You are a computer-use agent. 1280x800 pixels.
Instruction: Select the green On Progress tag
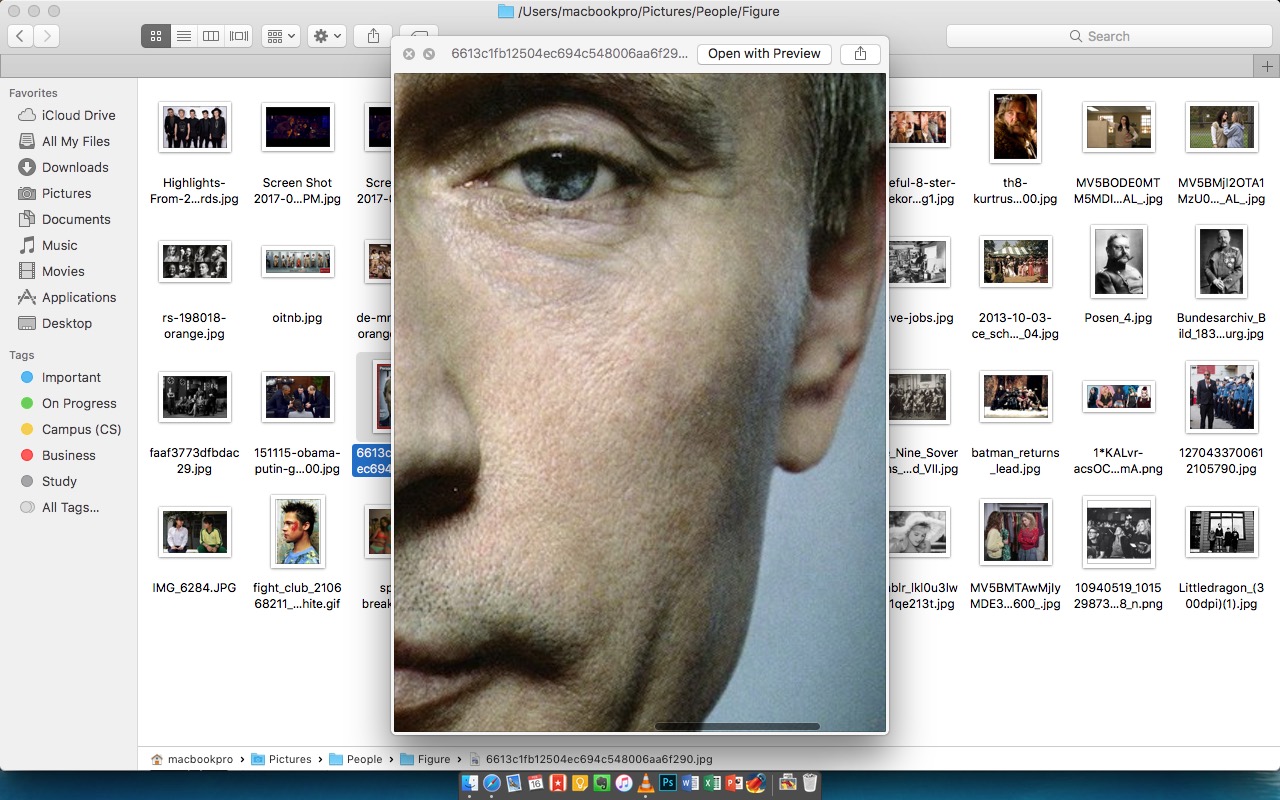click(x=68, y=403)
